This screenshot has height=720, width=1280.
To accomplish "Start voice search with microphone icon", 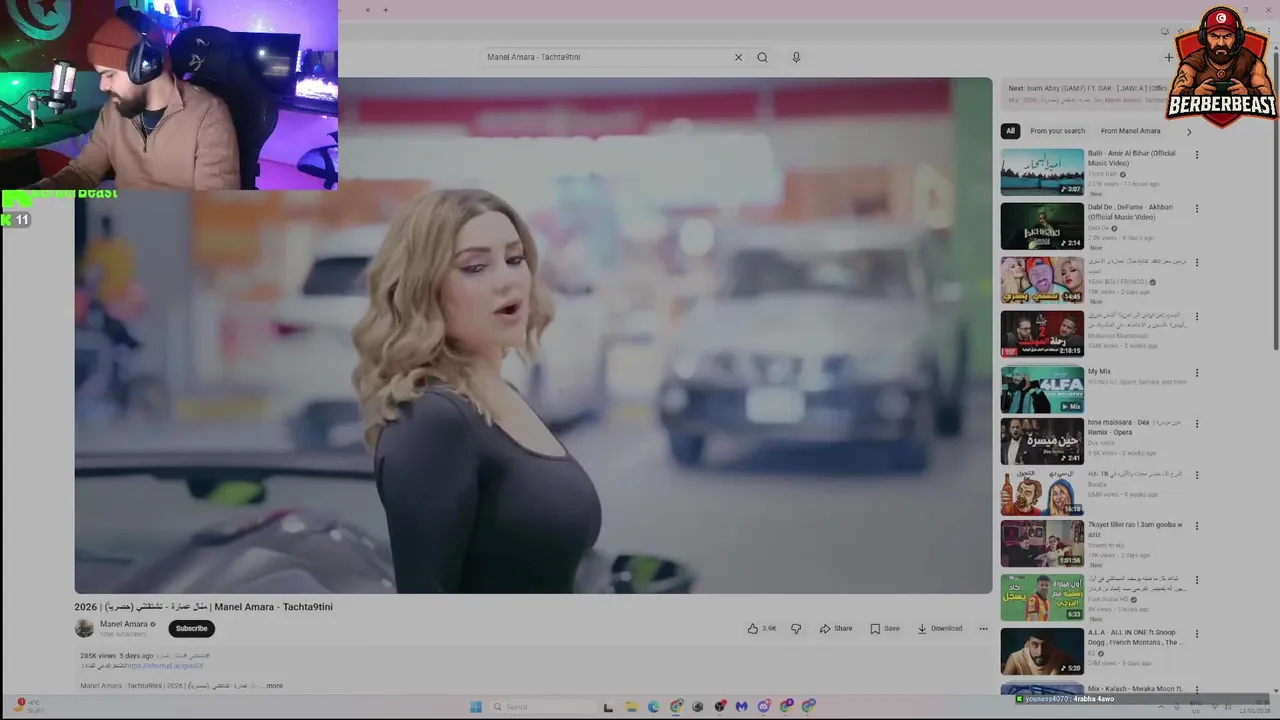I will click(796, 57).
